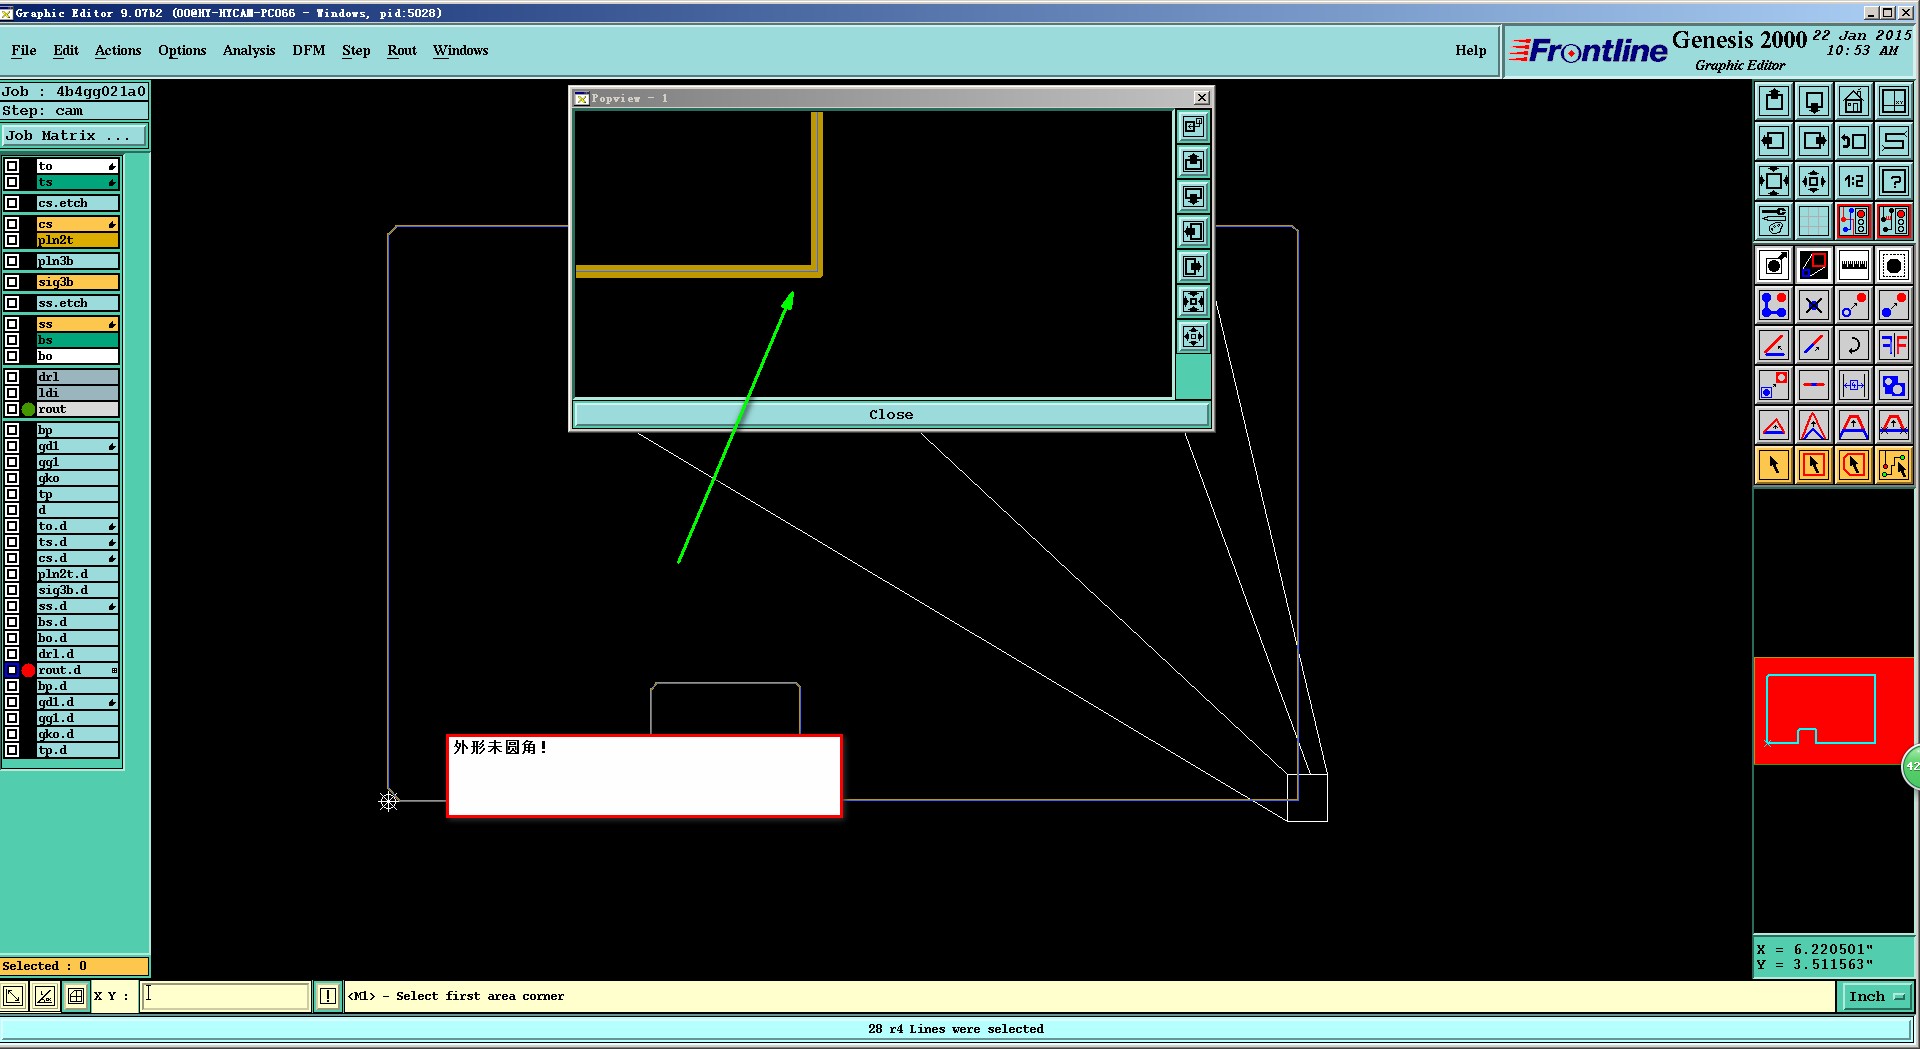Click the Popview pan right icon
The height and width of the screenshot is (1049, 1920).
coord(1193,266)
